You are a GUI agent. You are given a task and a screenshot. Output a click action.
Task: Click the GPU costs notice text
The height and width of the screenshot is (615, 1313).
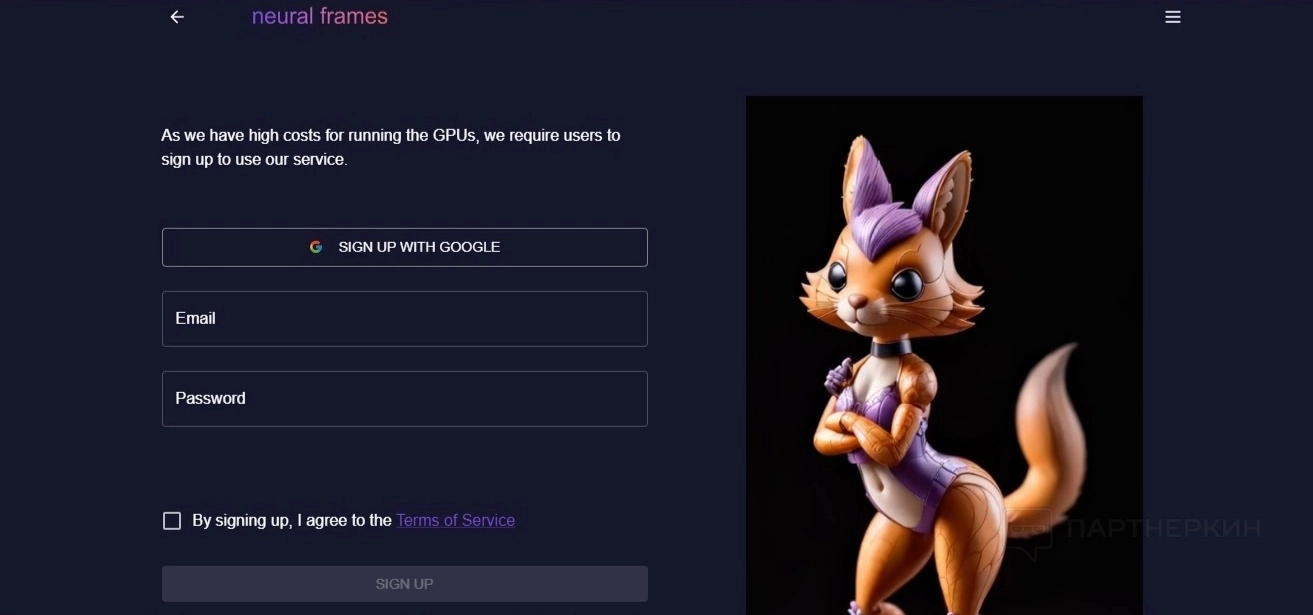(x=391, y=147)
